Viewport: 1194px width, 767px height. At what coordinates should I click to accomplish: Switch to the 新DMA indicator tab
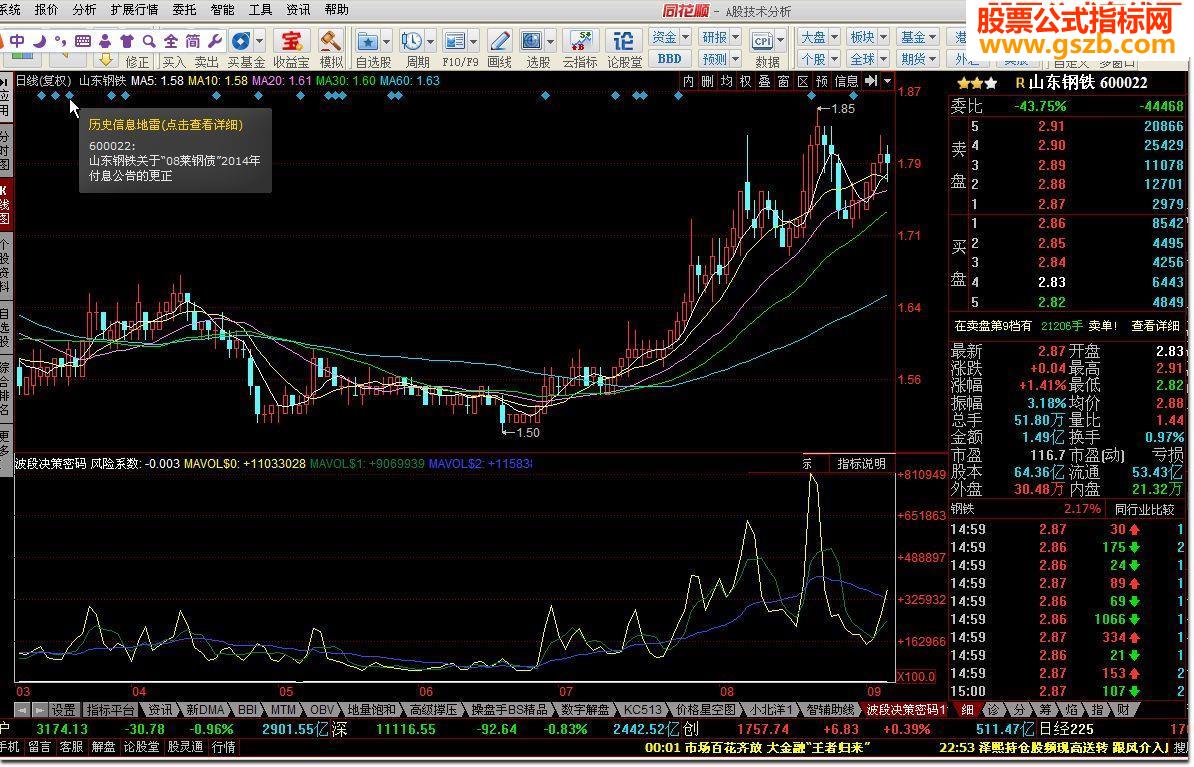[205, 710]
